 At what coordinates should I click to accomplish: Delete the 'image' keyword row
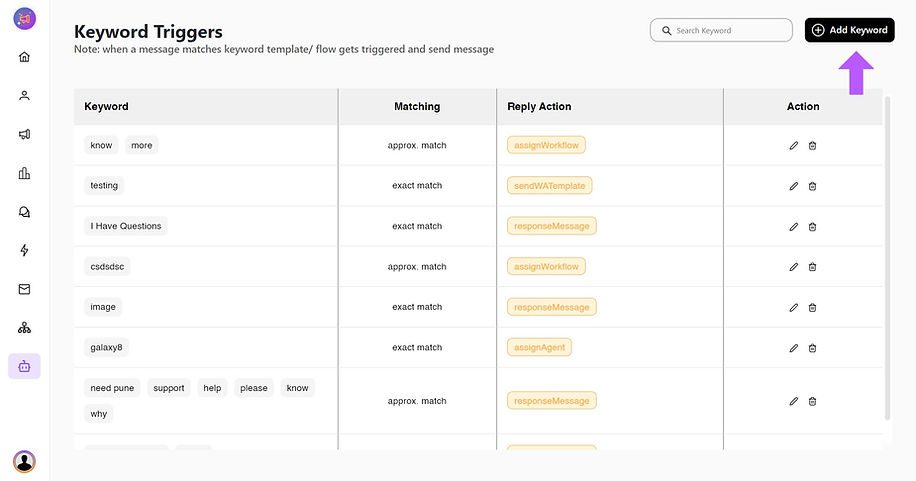(812, 307)
